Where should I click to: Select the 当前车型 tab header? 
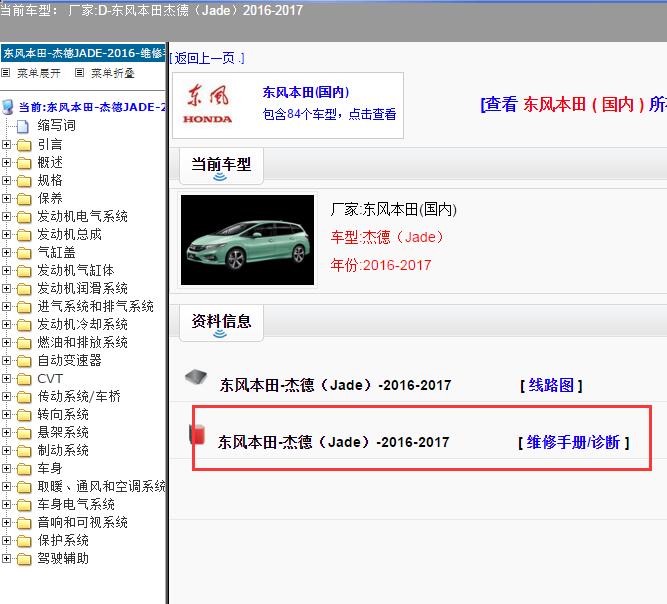tap(221, 166)
